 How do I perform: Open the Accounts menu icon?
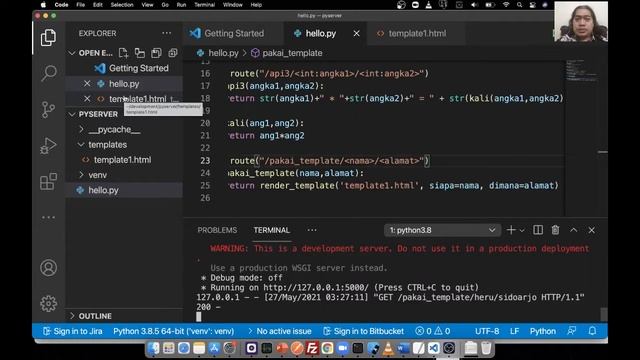pyautogui.click(x=48, y=268)
